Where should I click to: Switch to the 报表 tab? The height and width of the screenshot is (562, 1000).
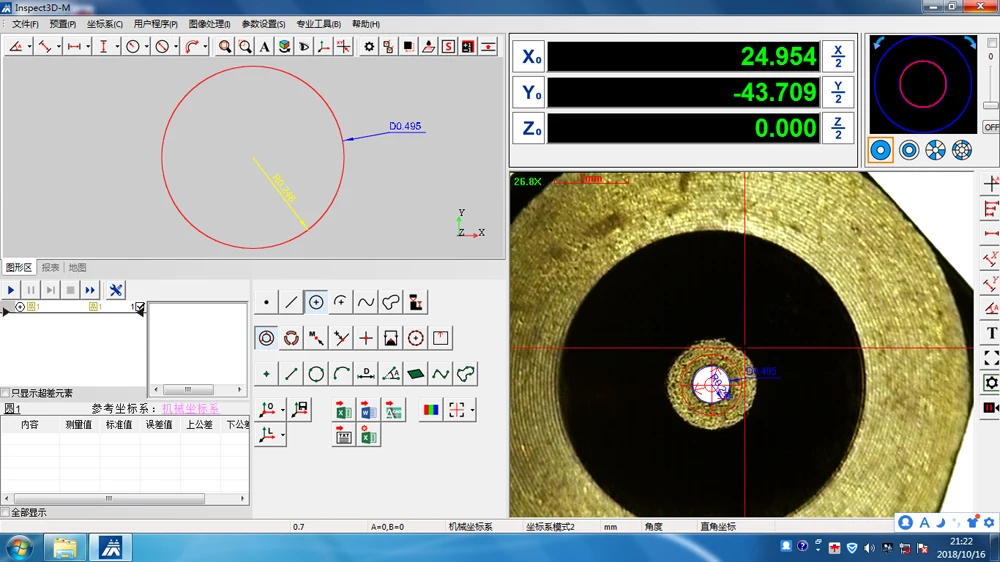click(x=50, y=268)
